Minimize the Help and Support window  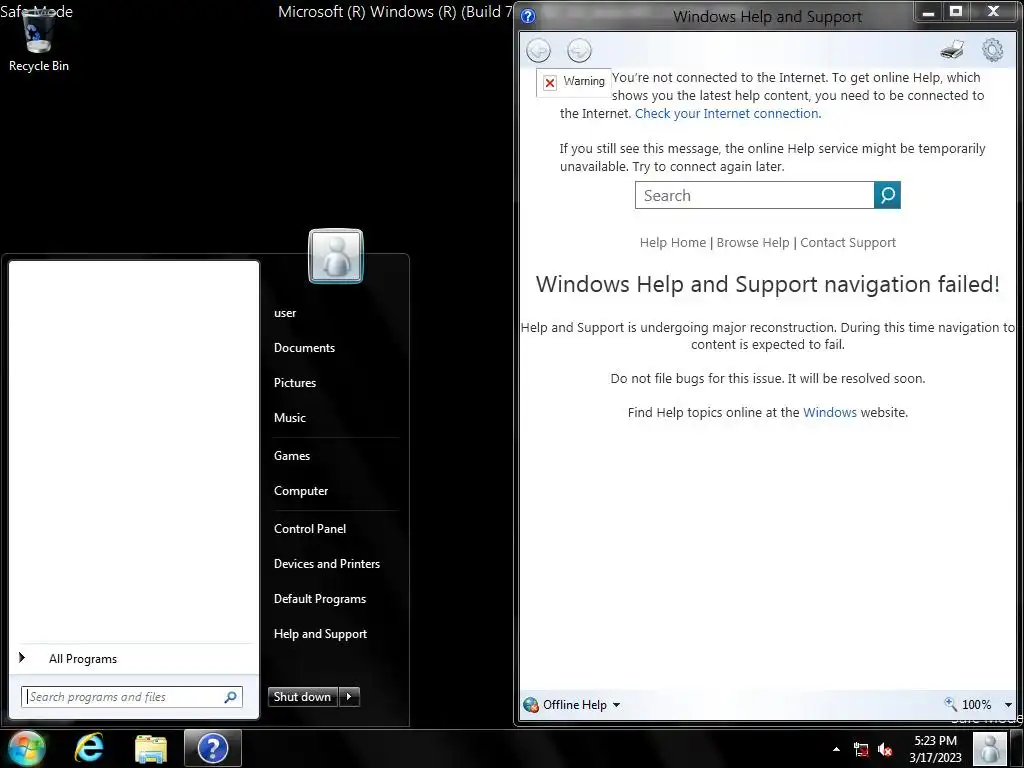929,12
